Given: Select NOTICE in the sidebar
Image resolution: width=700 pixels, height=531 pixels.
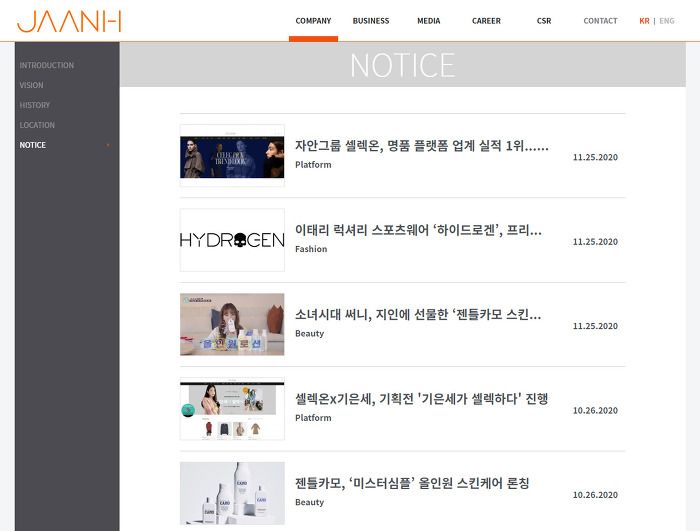Looking at the screenshot, I should (x=33, y=145).
